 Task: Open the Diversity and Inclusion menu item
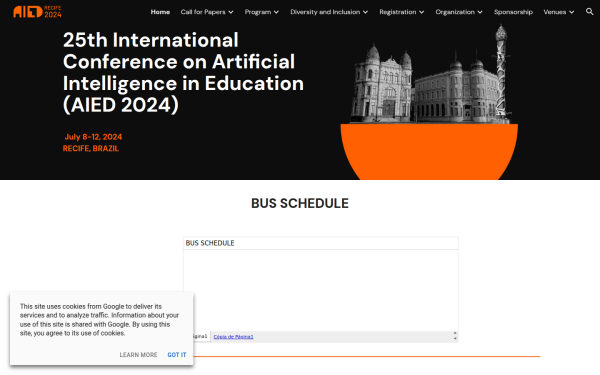pyautogui.click(x=325, y=12)
